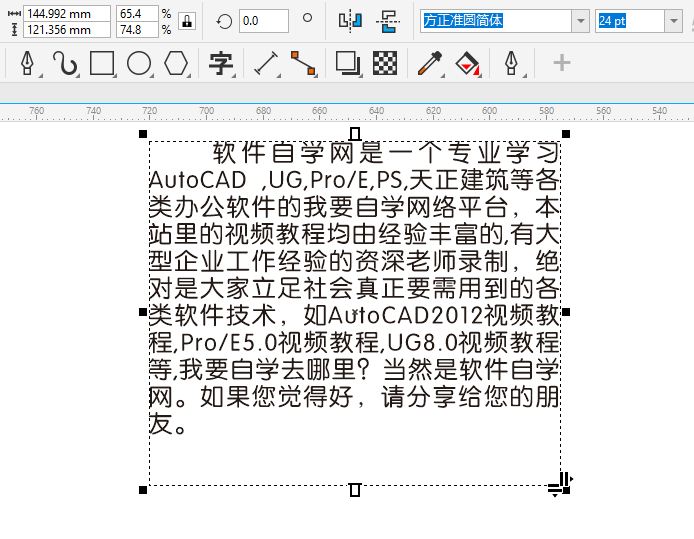694x539 pixels.
Task: Click the top-middle text frame handle
Action: [x=355, y=134]
